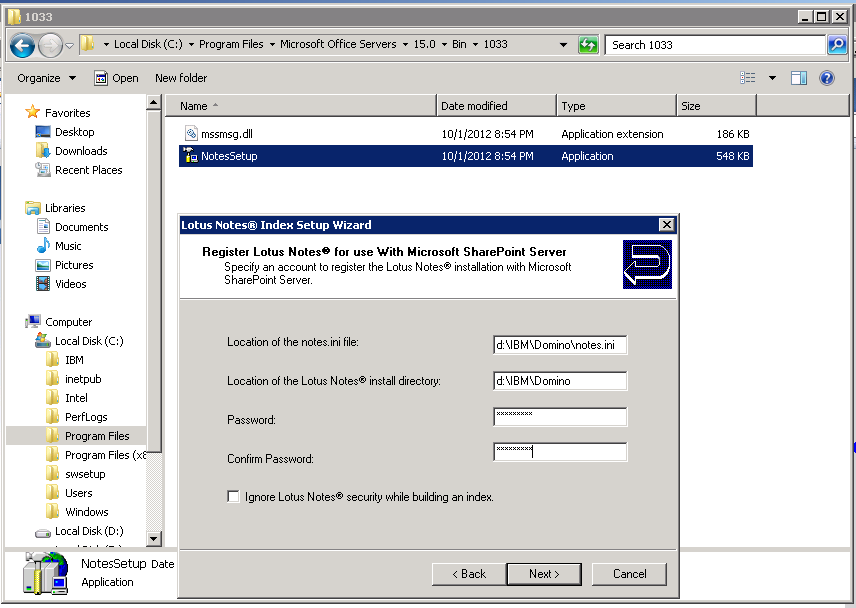Click Local Disk (C:) in the address path
Screen dimensions: 856x608
click(x=148, y=44)
